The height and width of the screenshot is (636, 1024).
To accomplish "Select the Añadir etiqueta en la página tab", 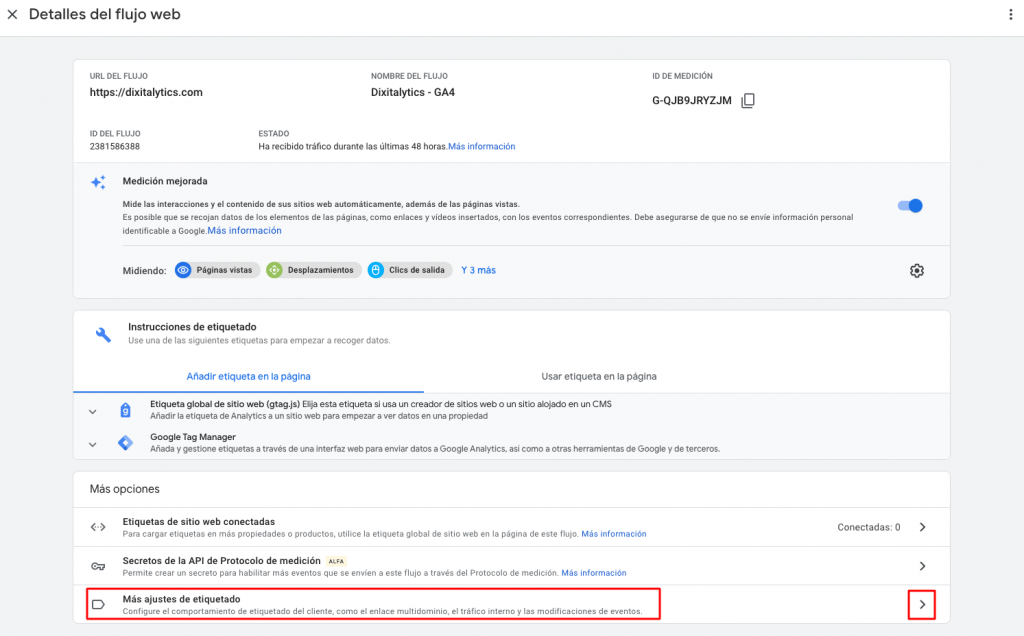I will pyautogui.click(x=248, y=376).
